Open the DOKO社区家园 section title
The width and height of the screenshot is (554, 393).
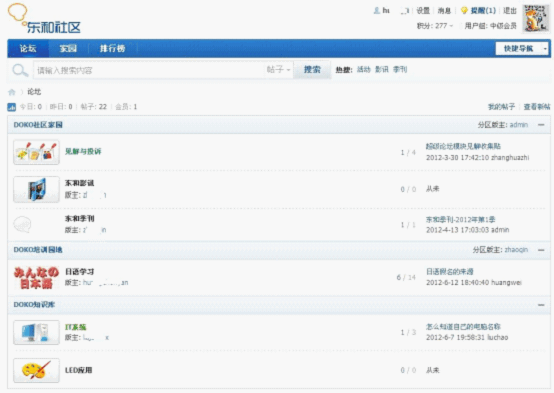point(38,125)
